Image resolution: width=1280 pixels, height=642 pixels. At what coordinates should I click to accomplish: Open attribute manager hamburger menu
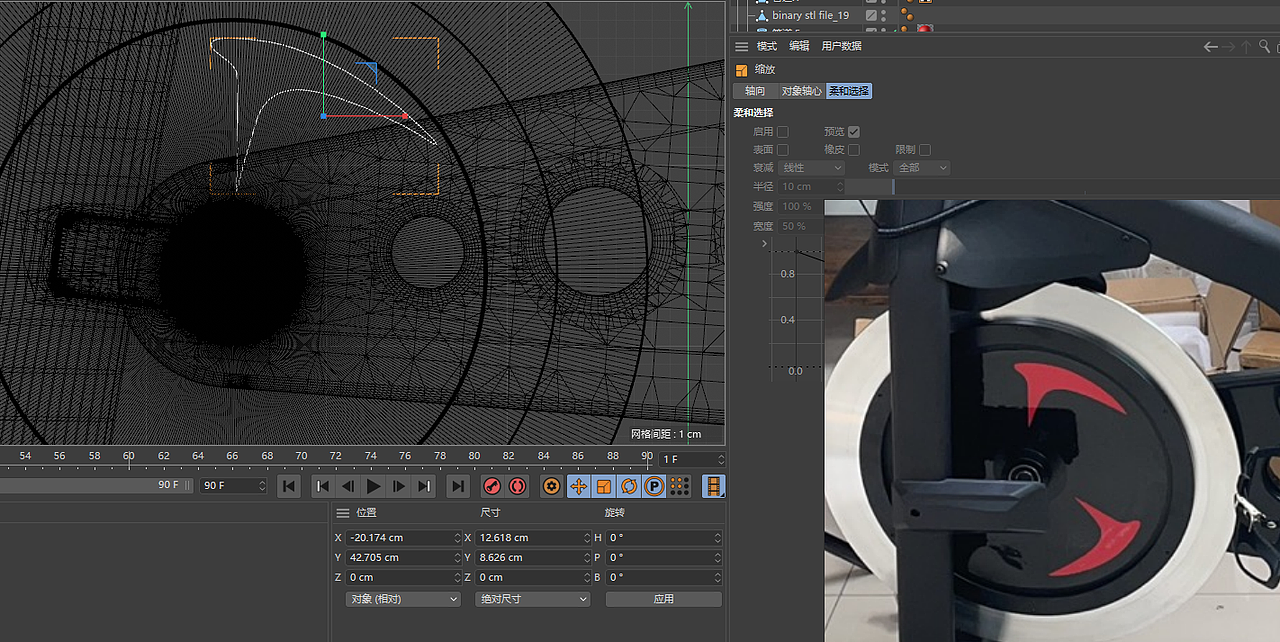point(741,46)
